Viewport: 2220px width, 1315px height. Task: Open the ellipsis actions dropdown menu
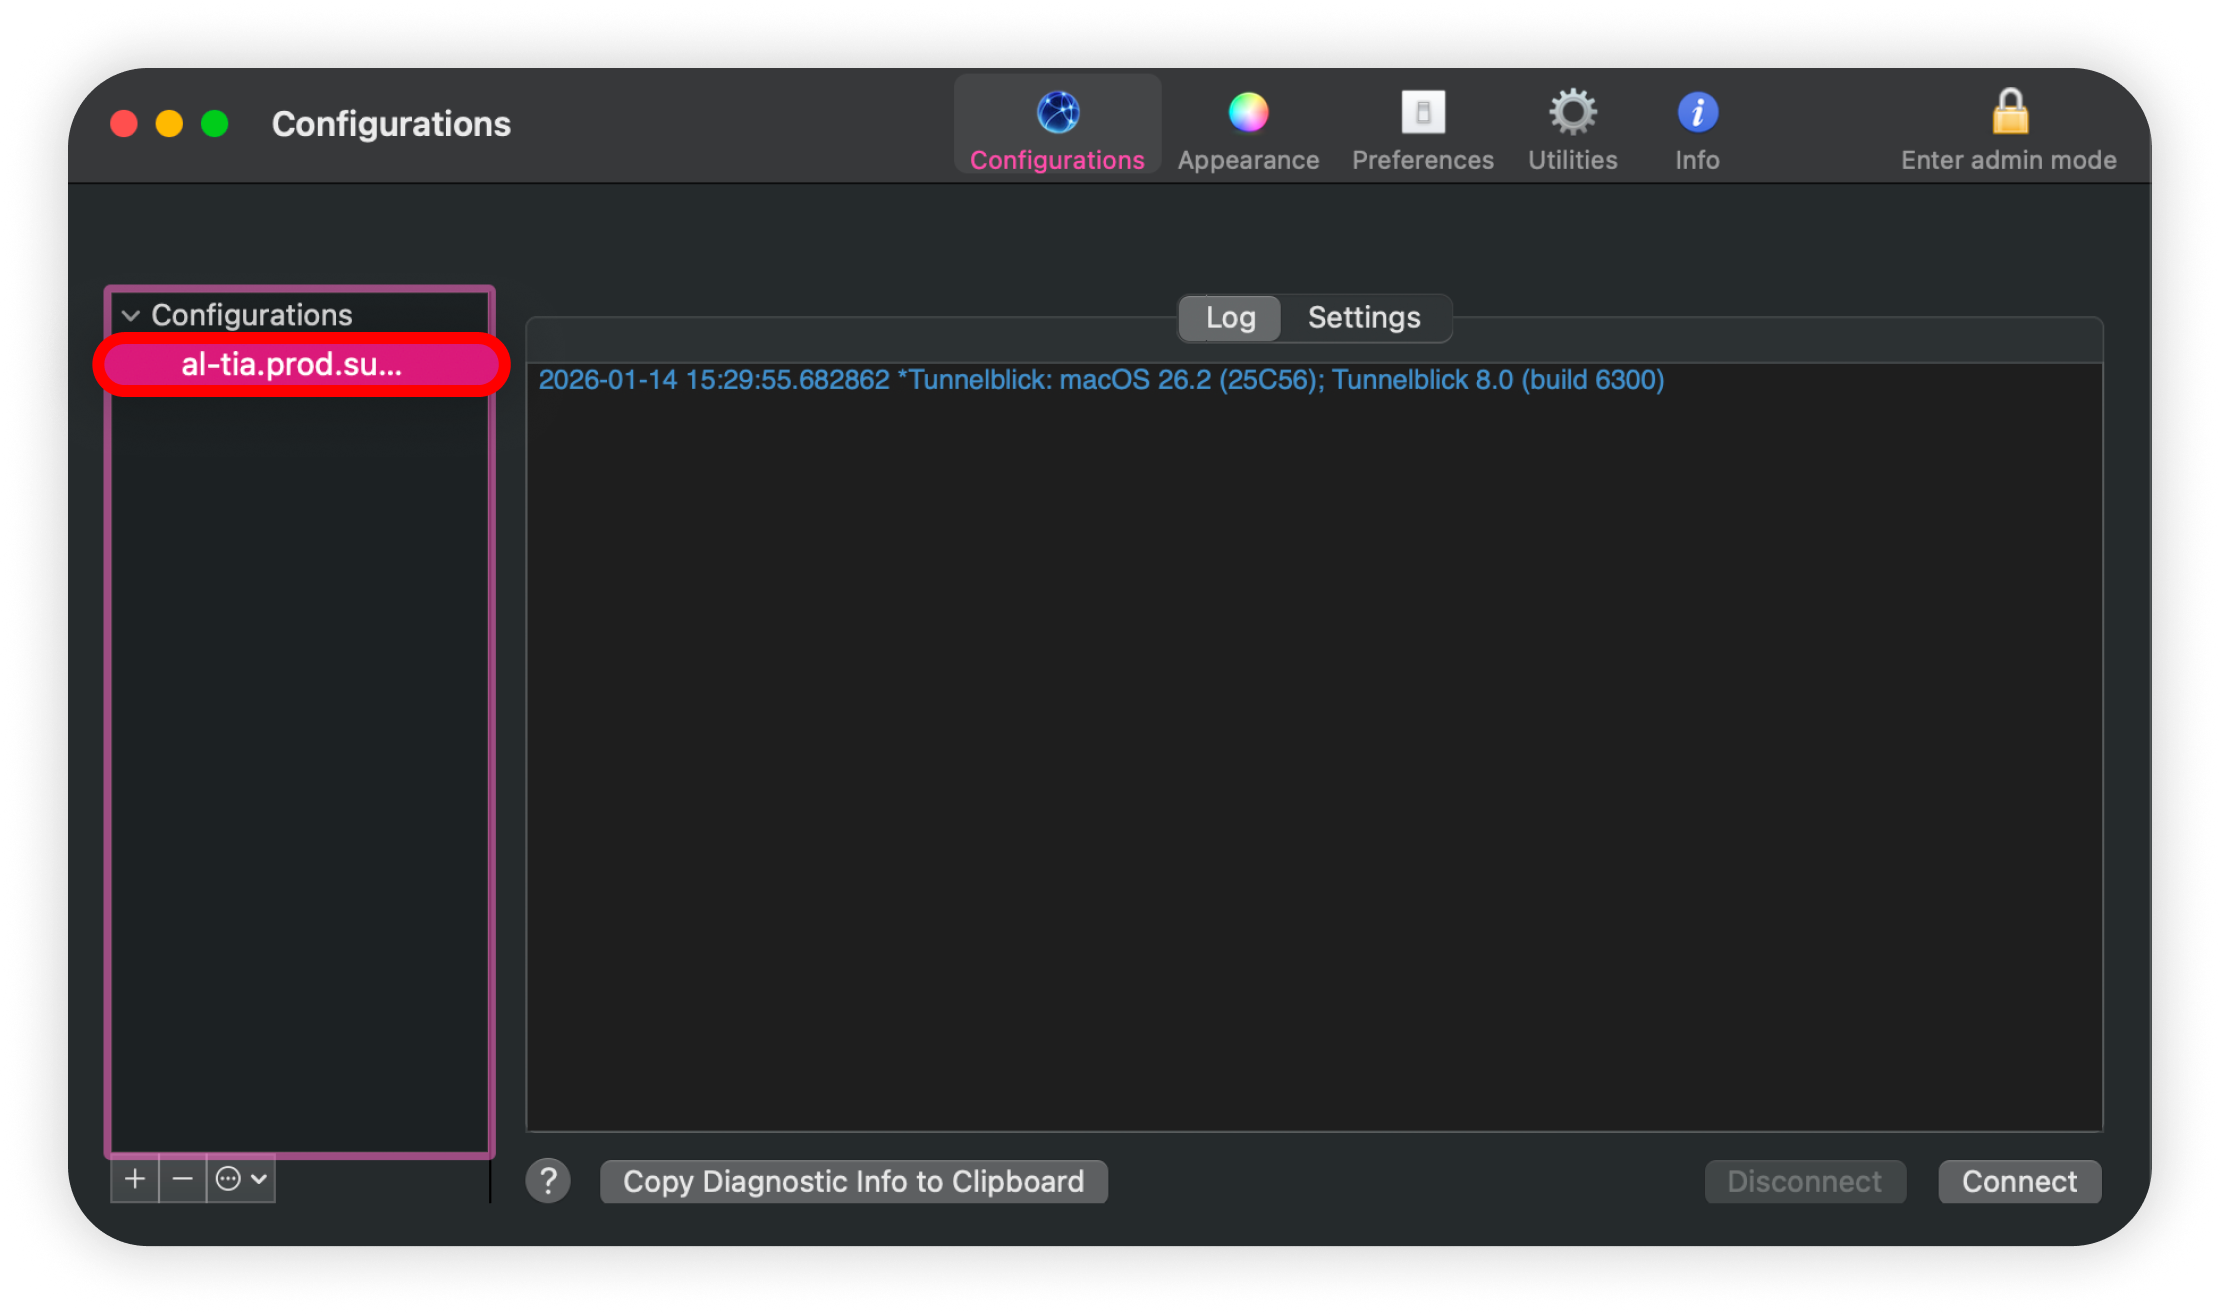tap(241, 1180)
